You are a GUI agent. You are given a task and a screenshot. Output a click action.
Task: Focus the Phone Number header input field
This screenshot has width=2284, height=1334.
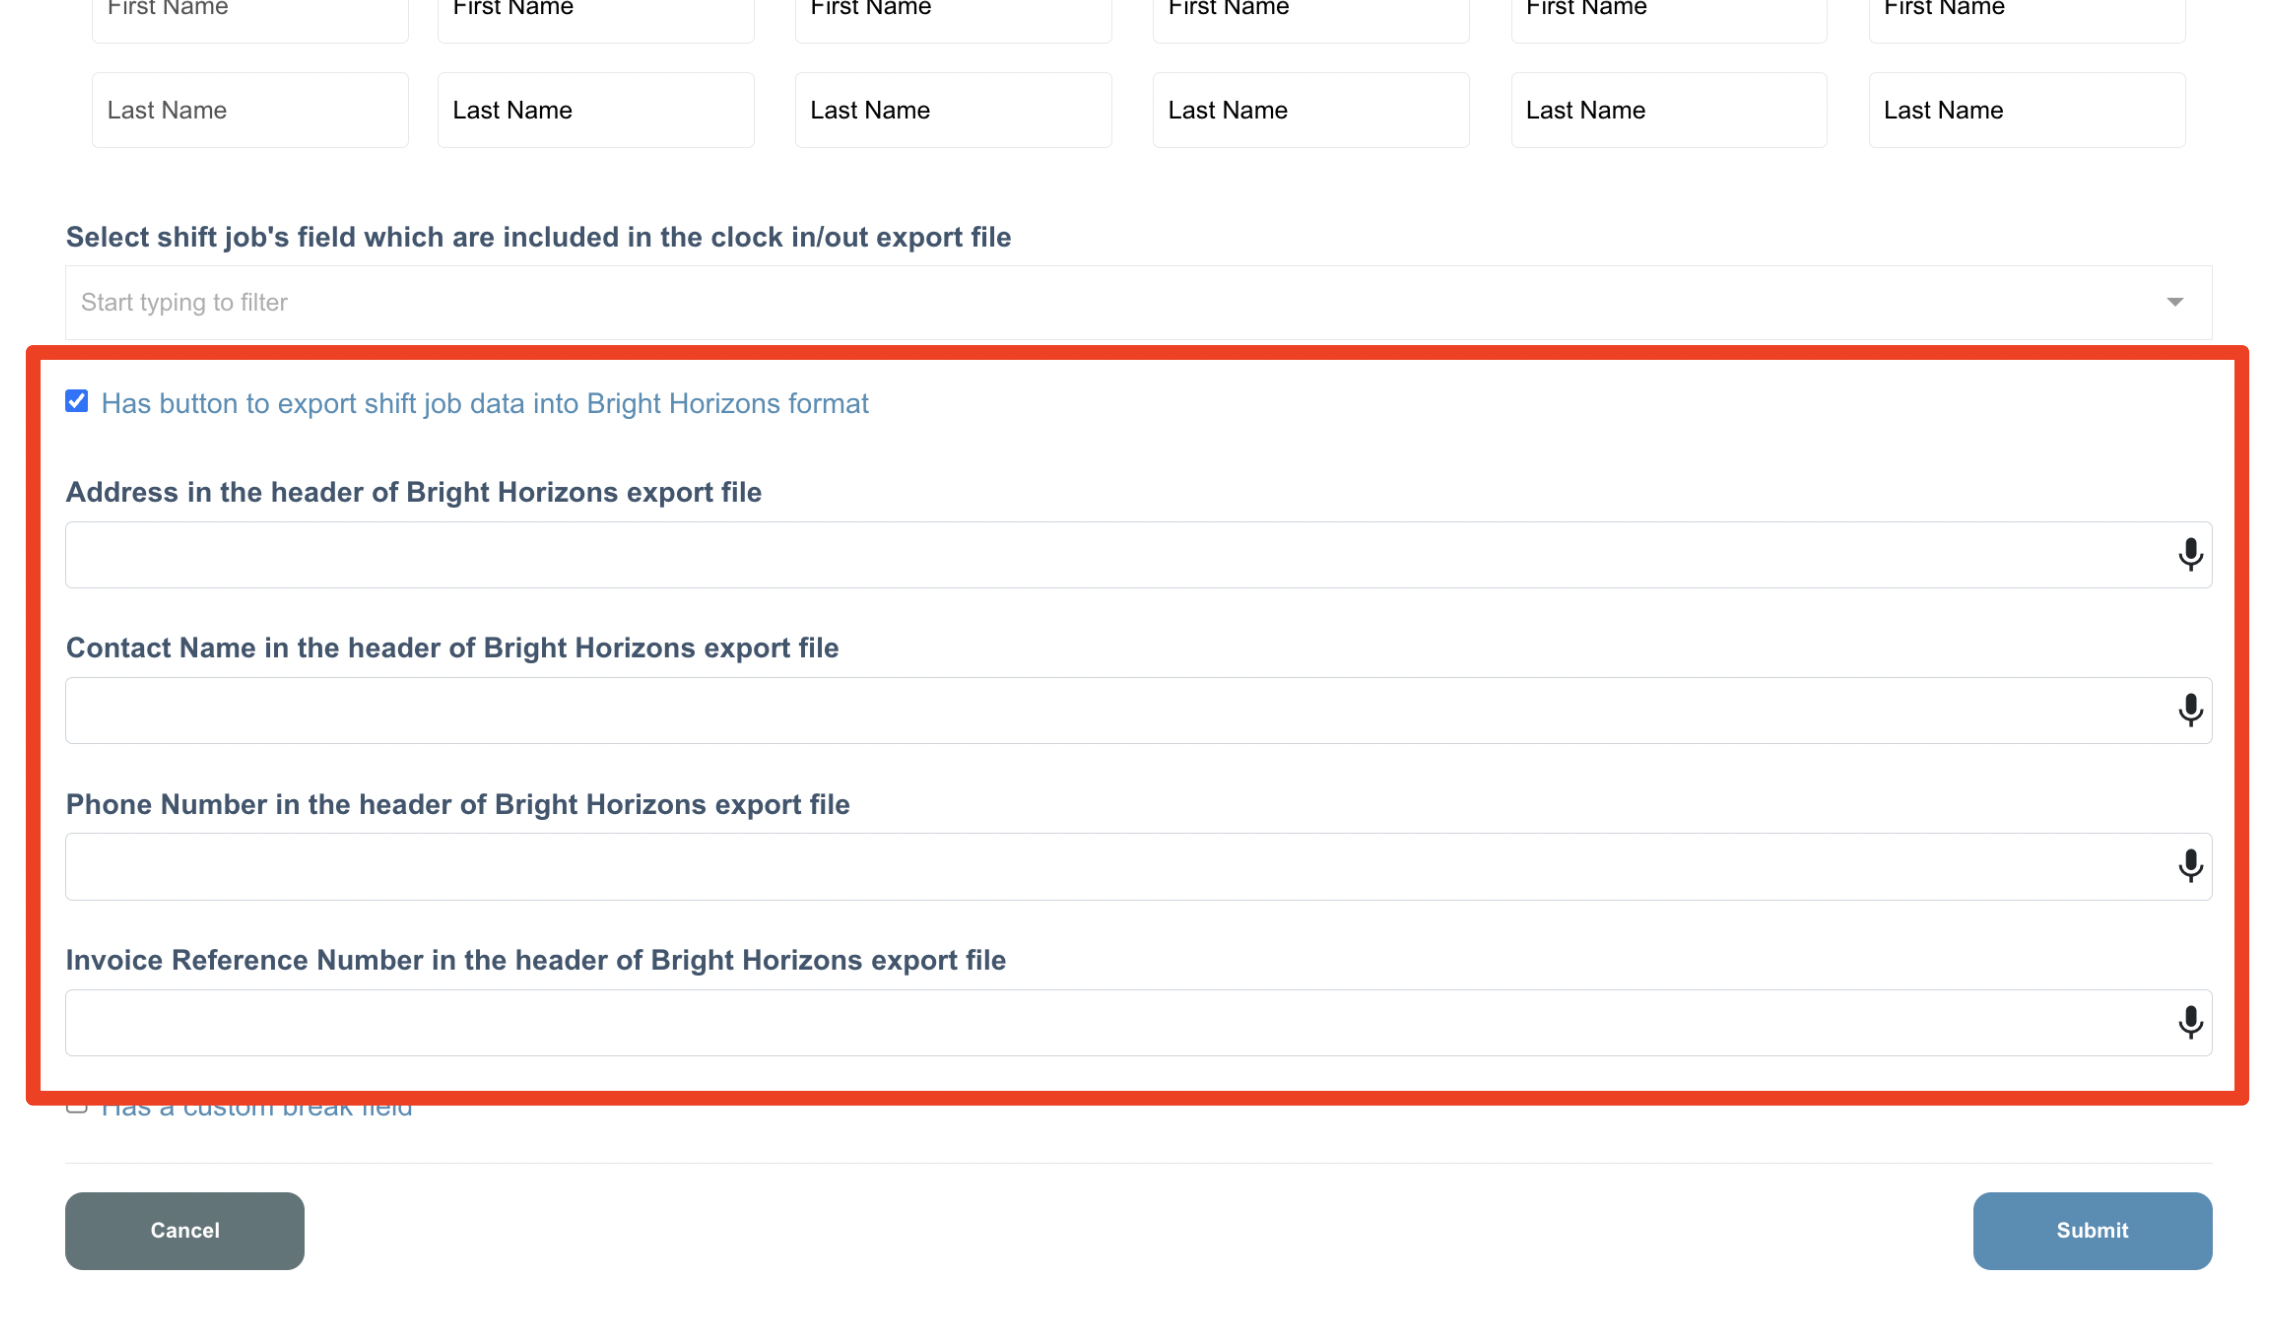click(x=1138, y=867)
